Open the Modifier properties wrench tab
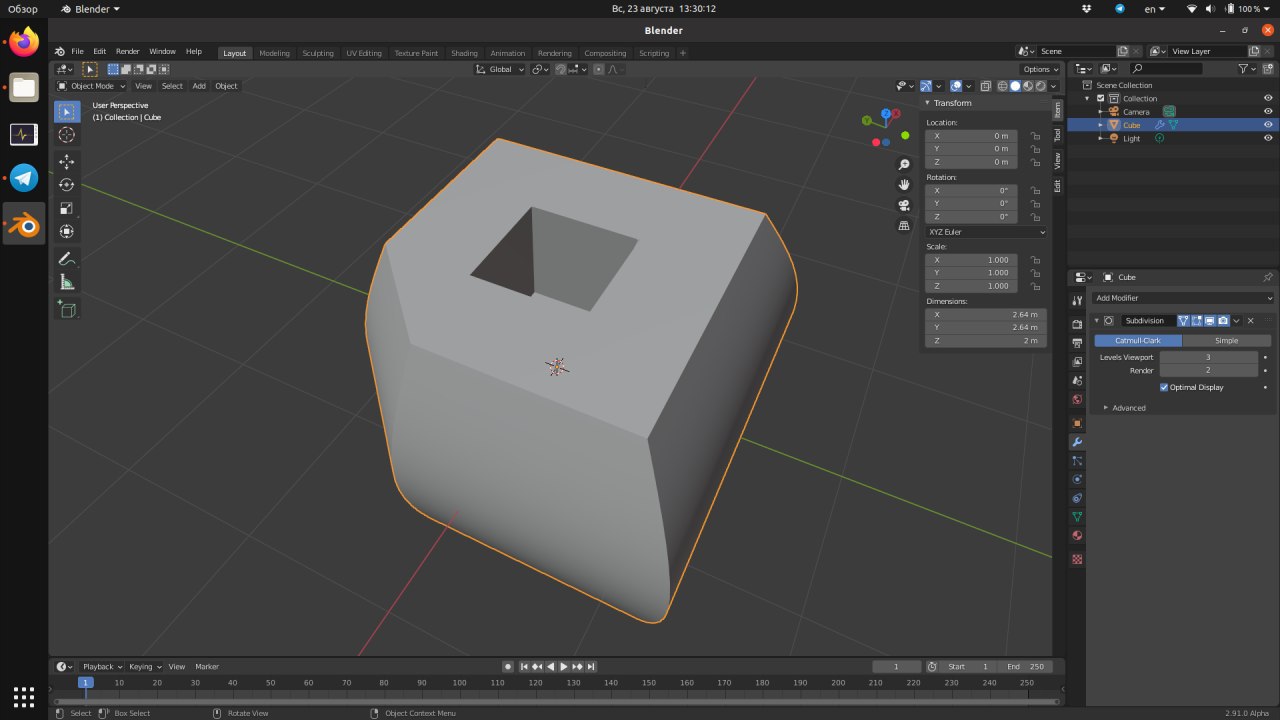 click(1077, 442)
